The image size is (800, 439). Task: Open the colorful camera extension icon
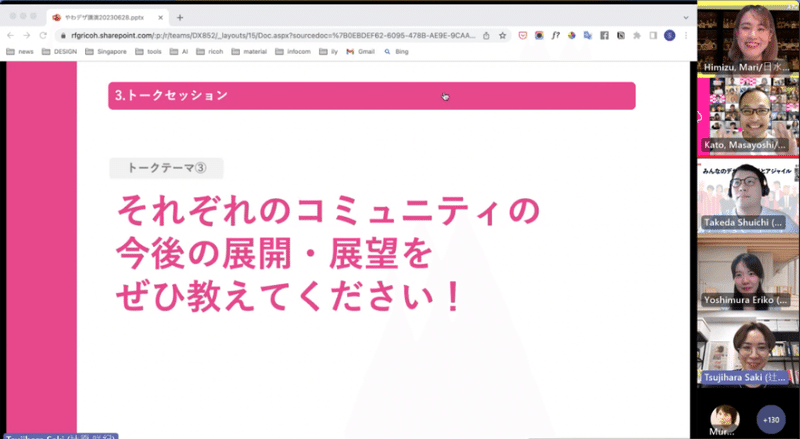click(x=539, y=35)
